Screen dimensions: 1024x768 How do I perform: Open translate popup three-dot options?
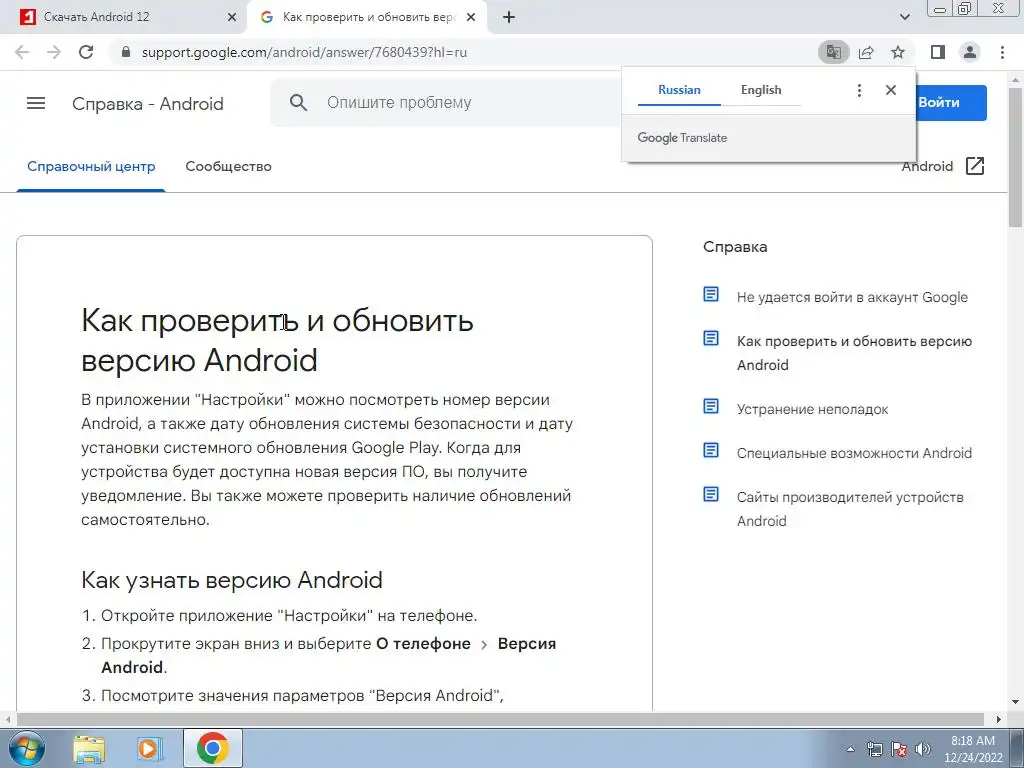coord(859,90)
